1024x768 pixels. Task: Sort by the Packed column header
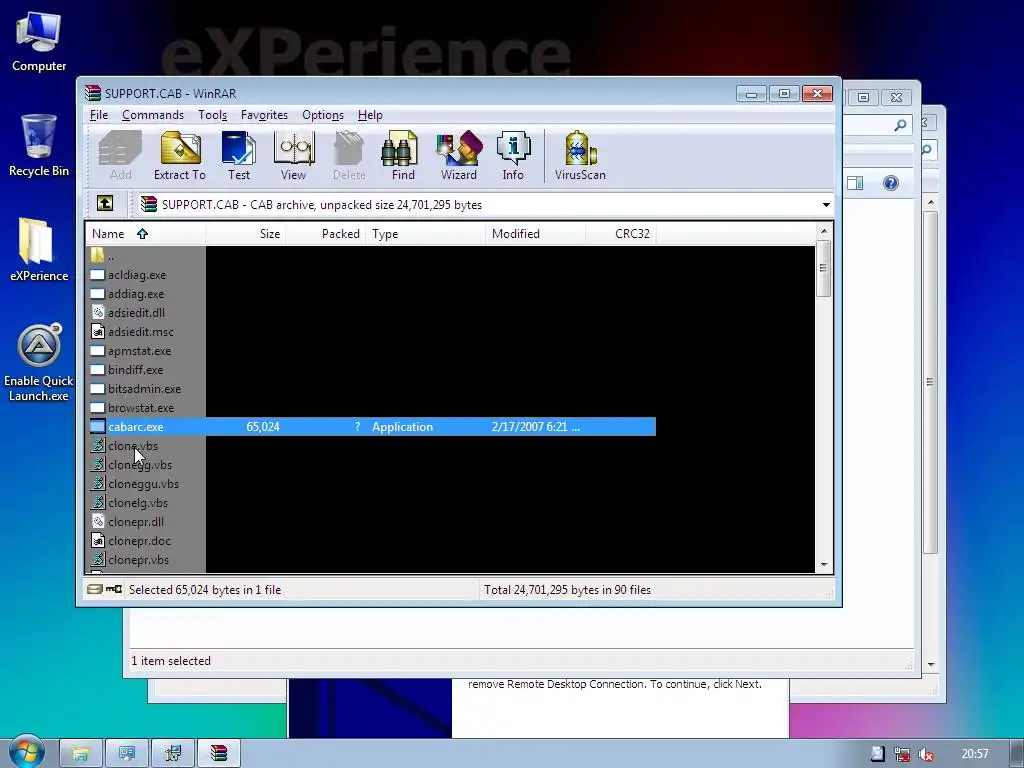click(326, 234)
